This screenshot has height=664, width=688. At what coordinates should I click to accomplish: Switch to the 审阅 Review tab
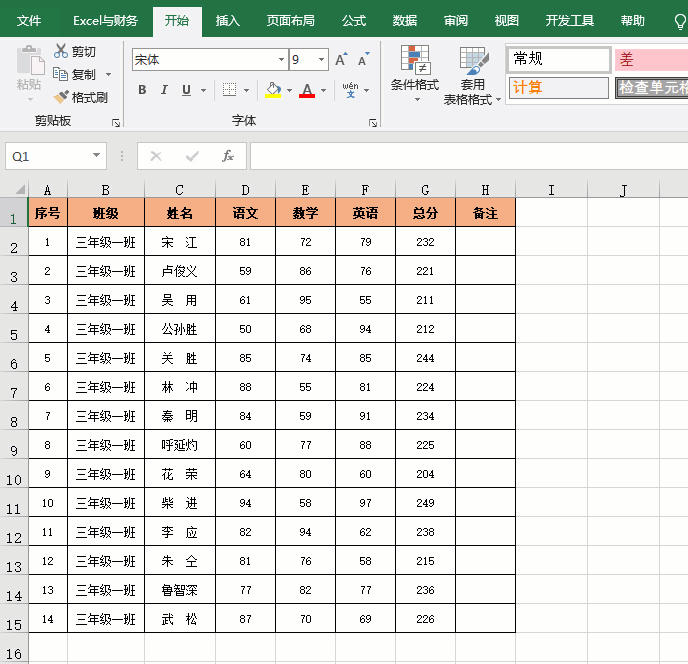455,21
